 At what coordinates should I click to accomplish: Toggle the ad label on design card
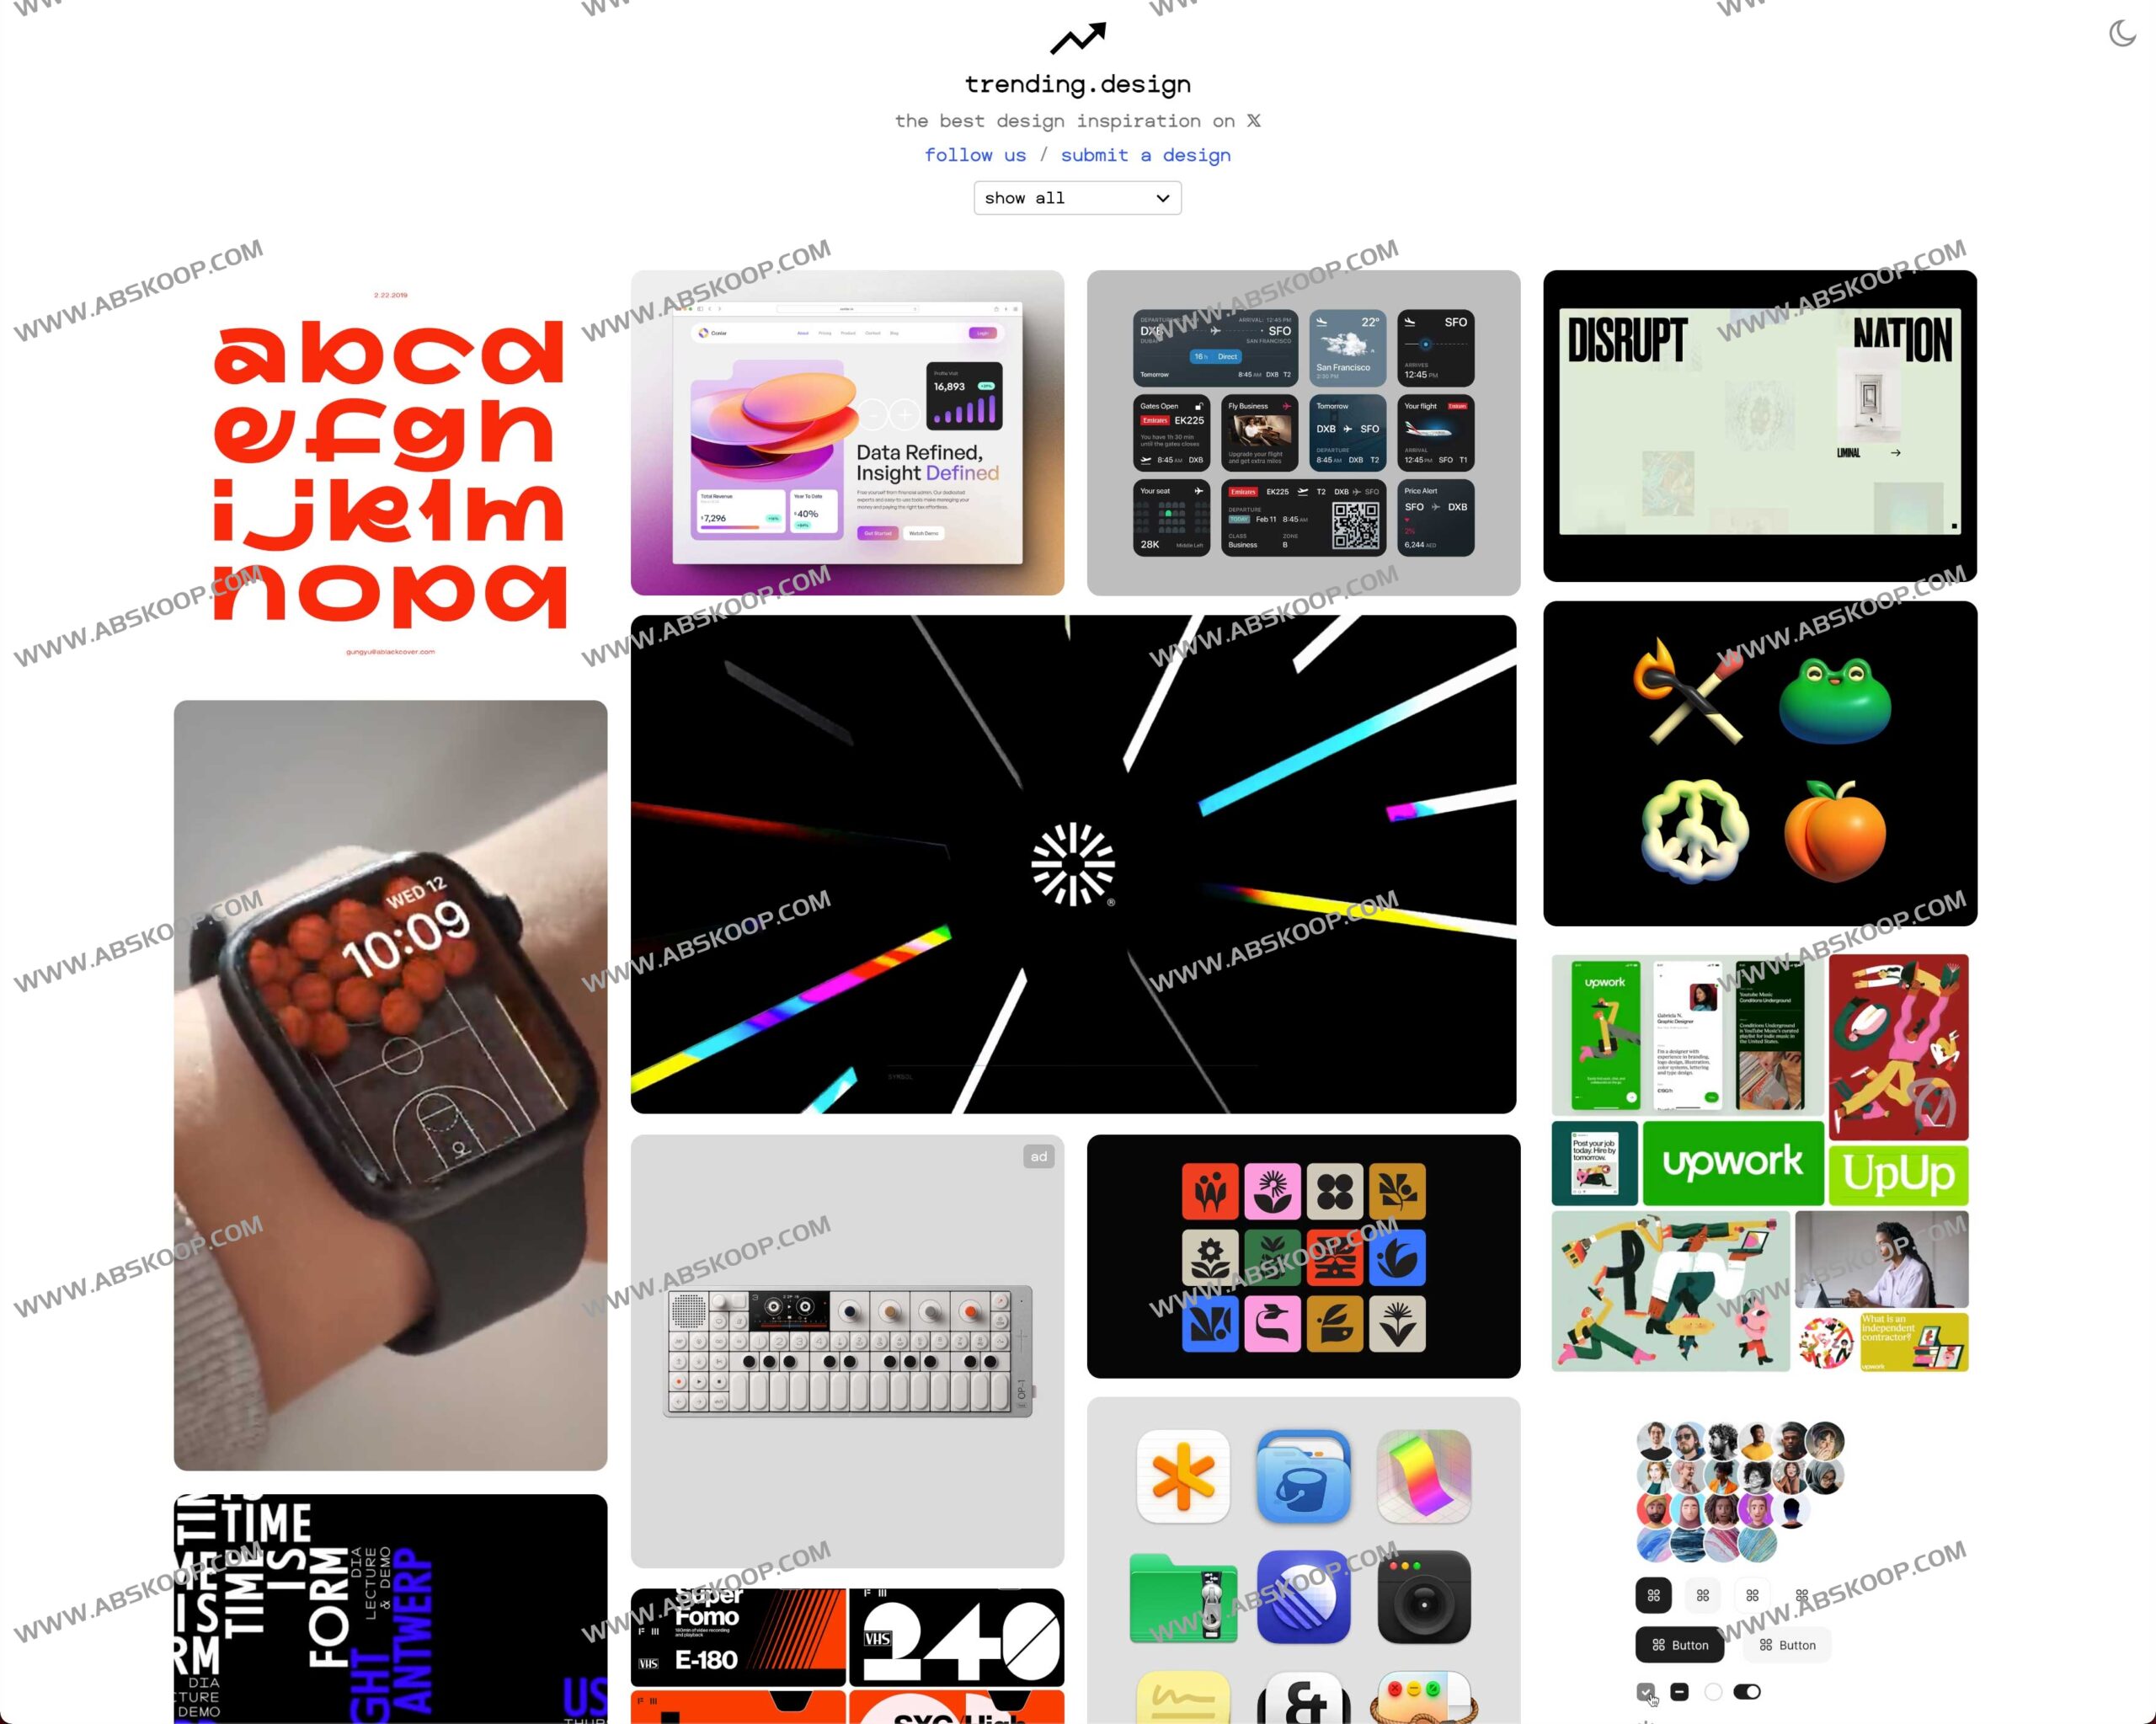point(1041,1156)
